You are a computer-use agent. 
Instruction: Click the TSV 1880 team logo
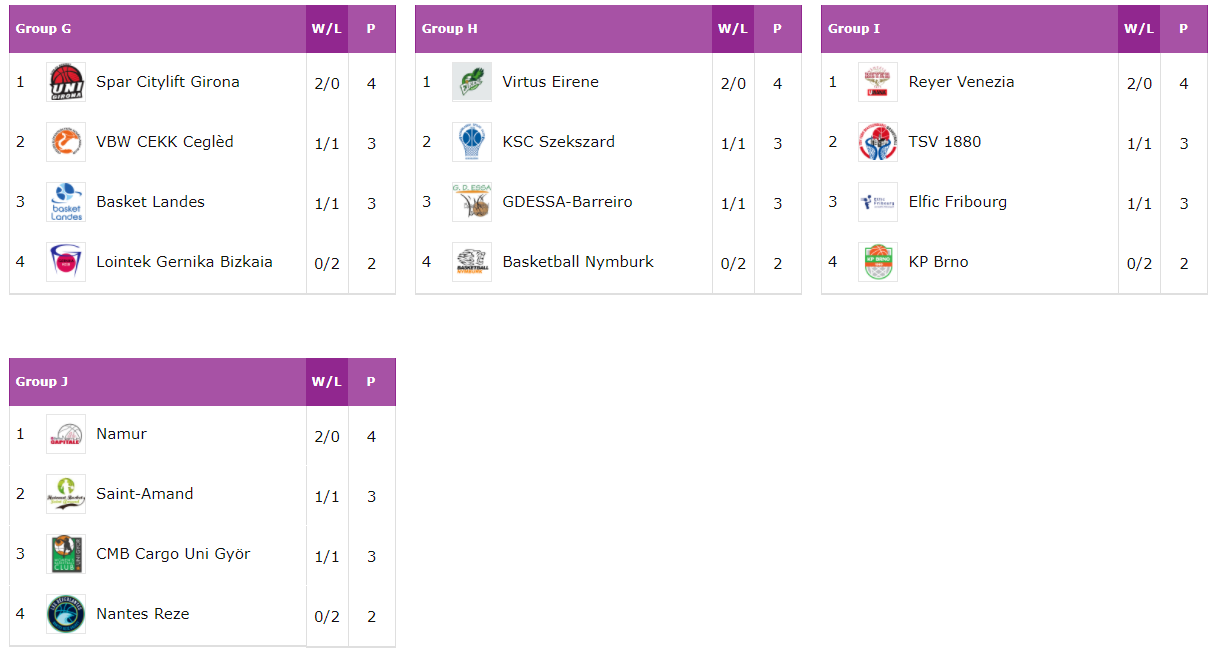pyautogui.click(x=878, y=142)
